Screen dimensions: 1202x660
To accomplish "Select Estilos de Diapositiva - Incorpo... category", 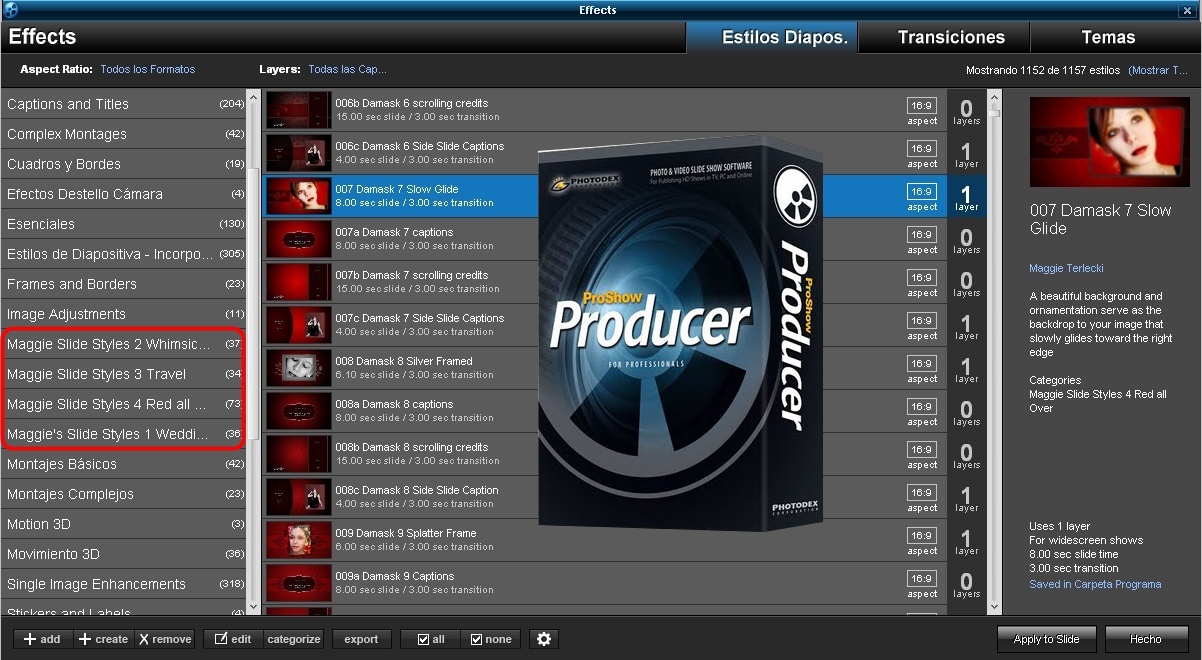I will (x=125, y=254).
